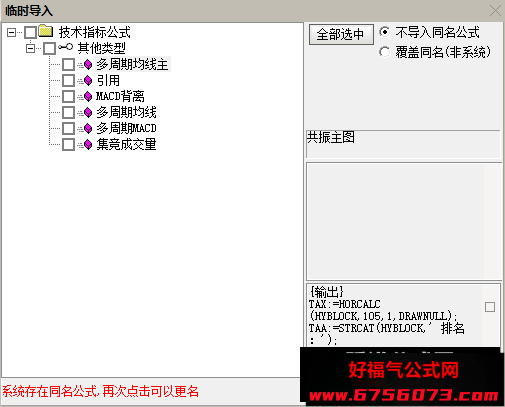Screen dimensions: 505x407
Task: Click the magenta diamond icon for 多周期MACD
Action: 88,128
